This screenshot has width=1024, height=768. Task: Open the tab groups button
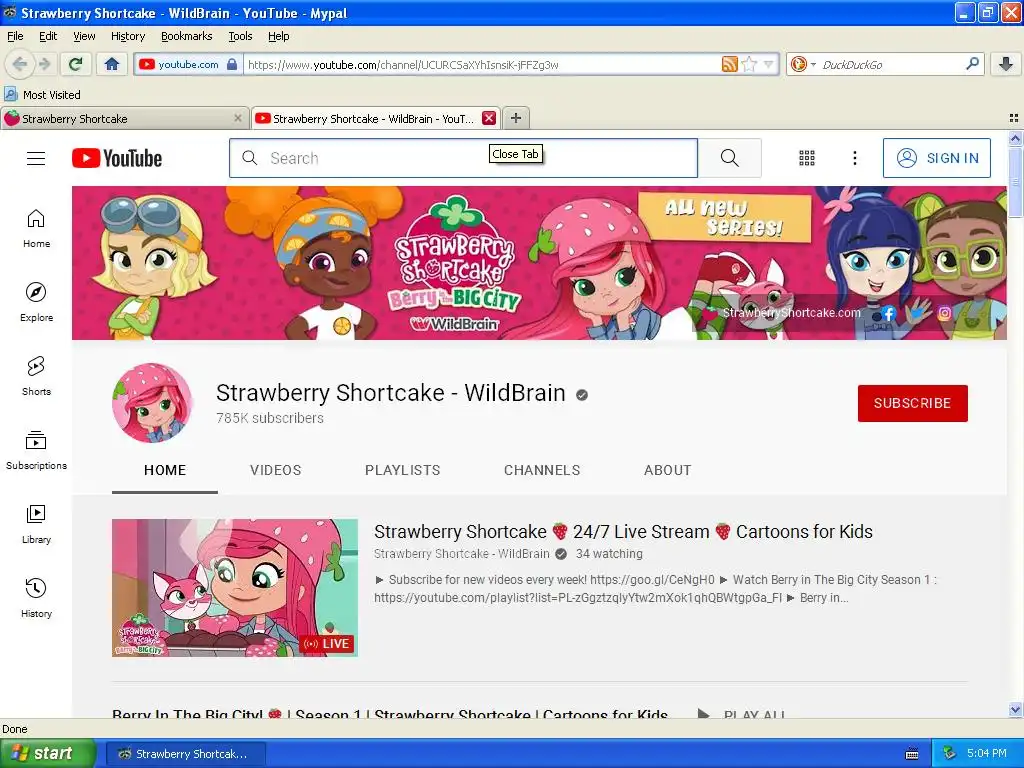point(1014,118)
